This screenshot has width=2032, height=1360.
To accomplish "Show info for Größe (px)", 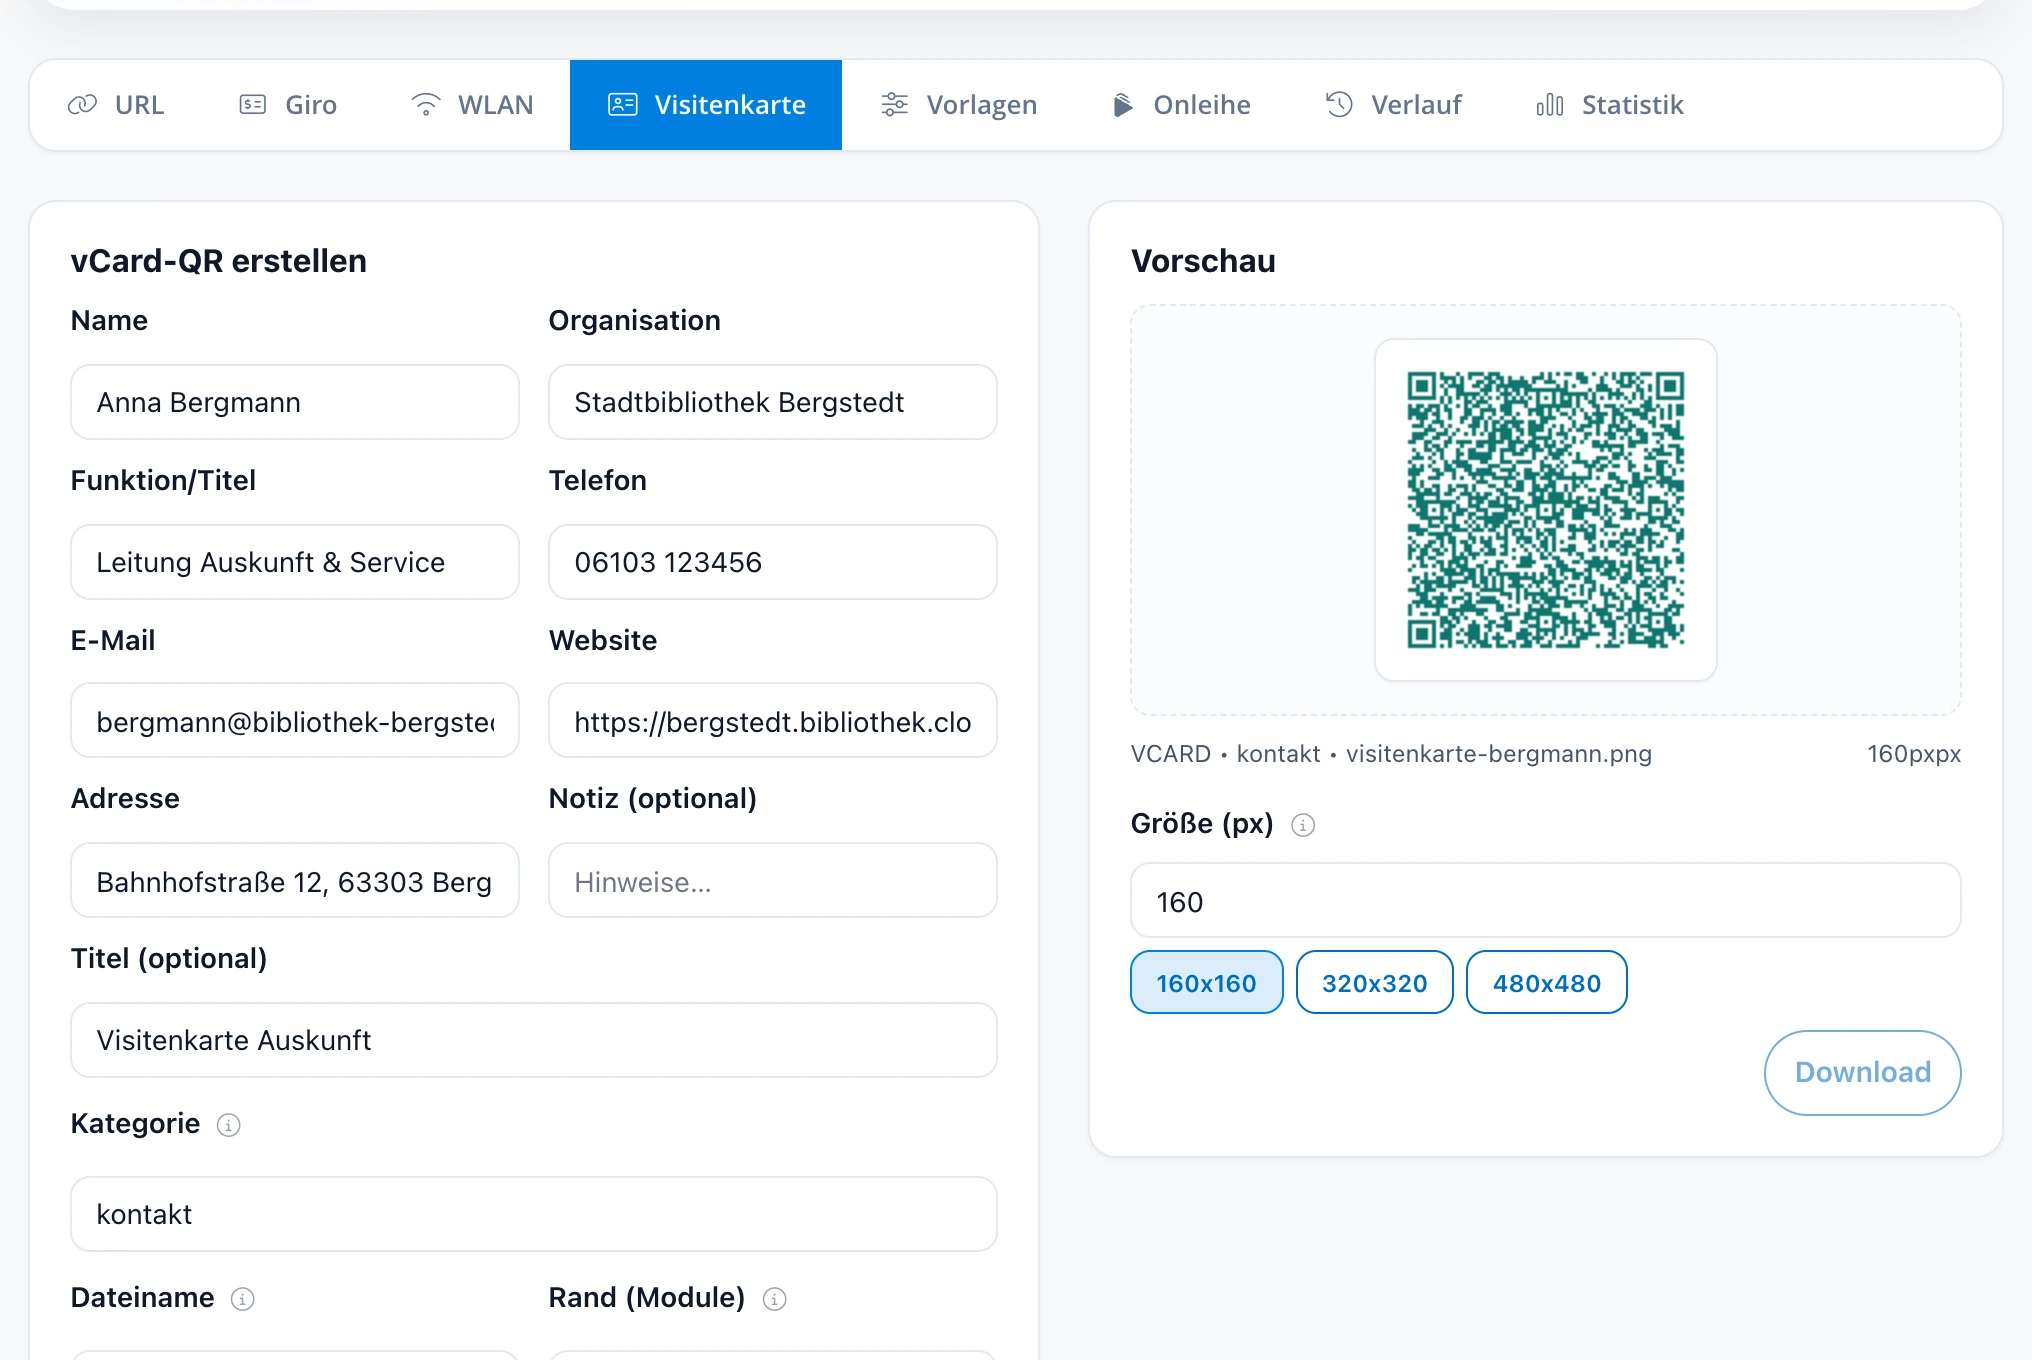I will pyautogui.click(x=1303, y=825).
